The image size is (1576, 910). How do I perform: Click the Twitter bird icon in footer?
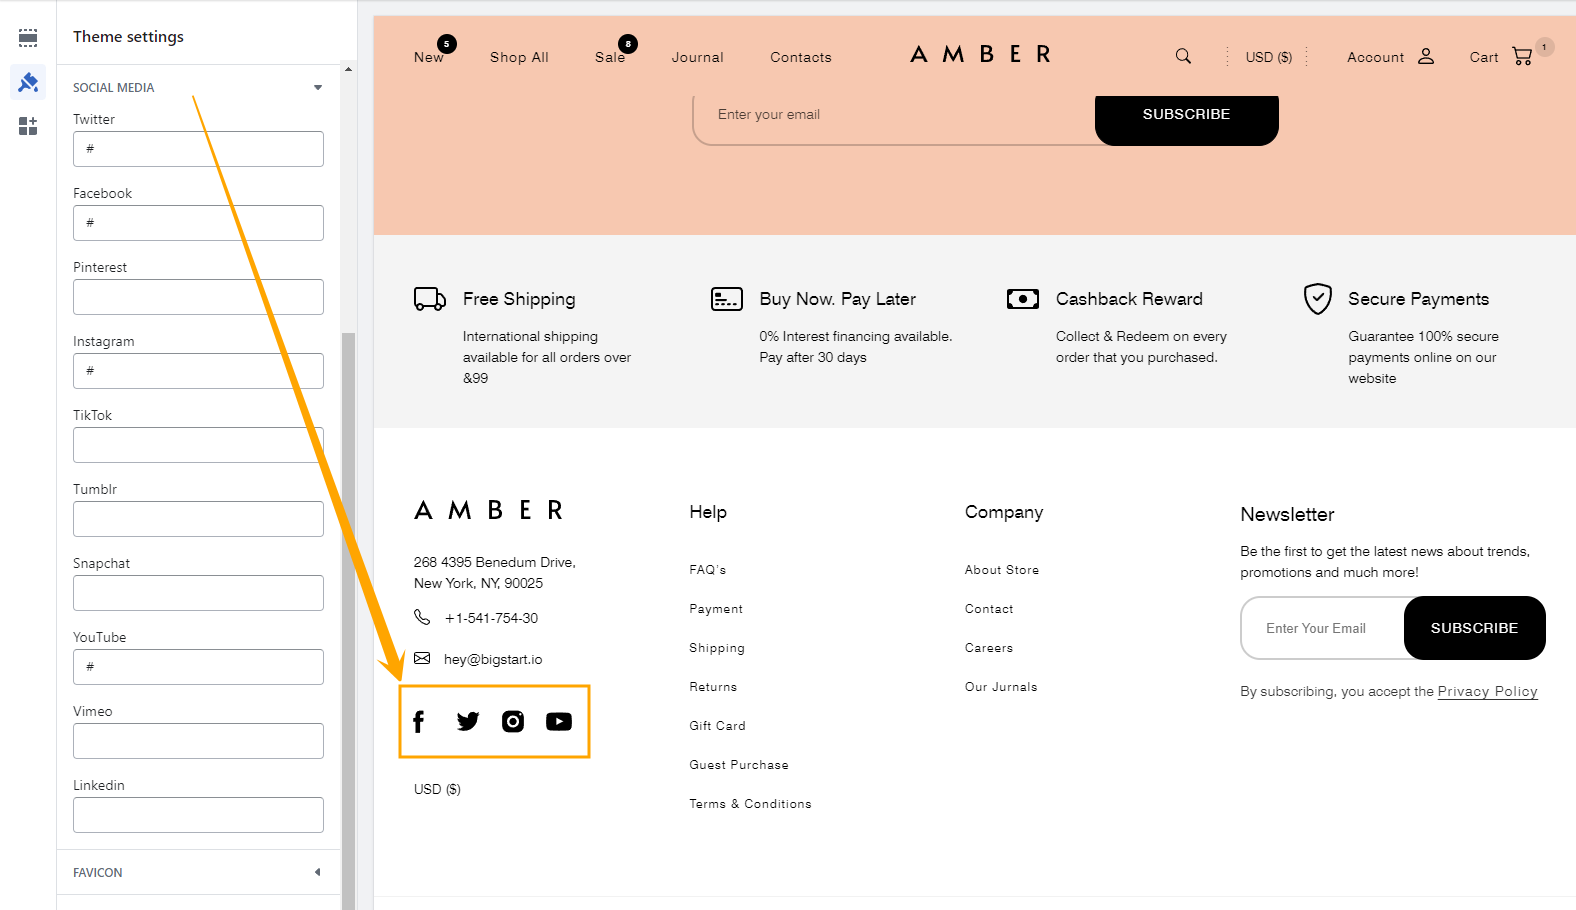[467, 721]
